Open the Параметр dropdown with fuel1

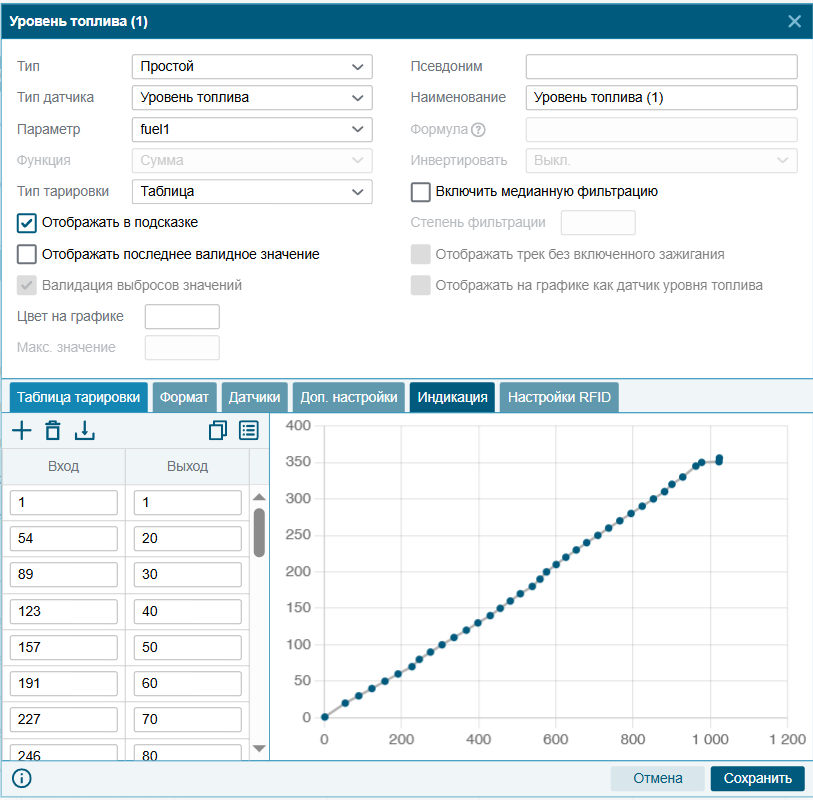click(x=252, y=130)
